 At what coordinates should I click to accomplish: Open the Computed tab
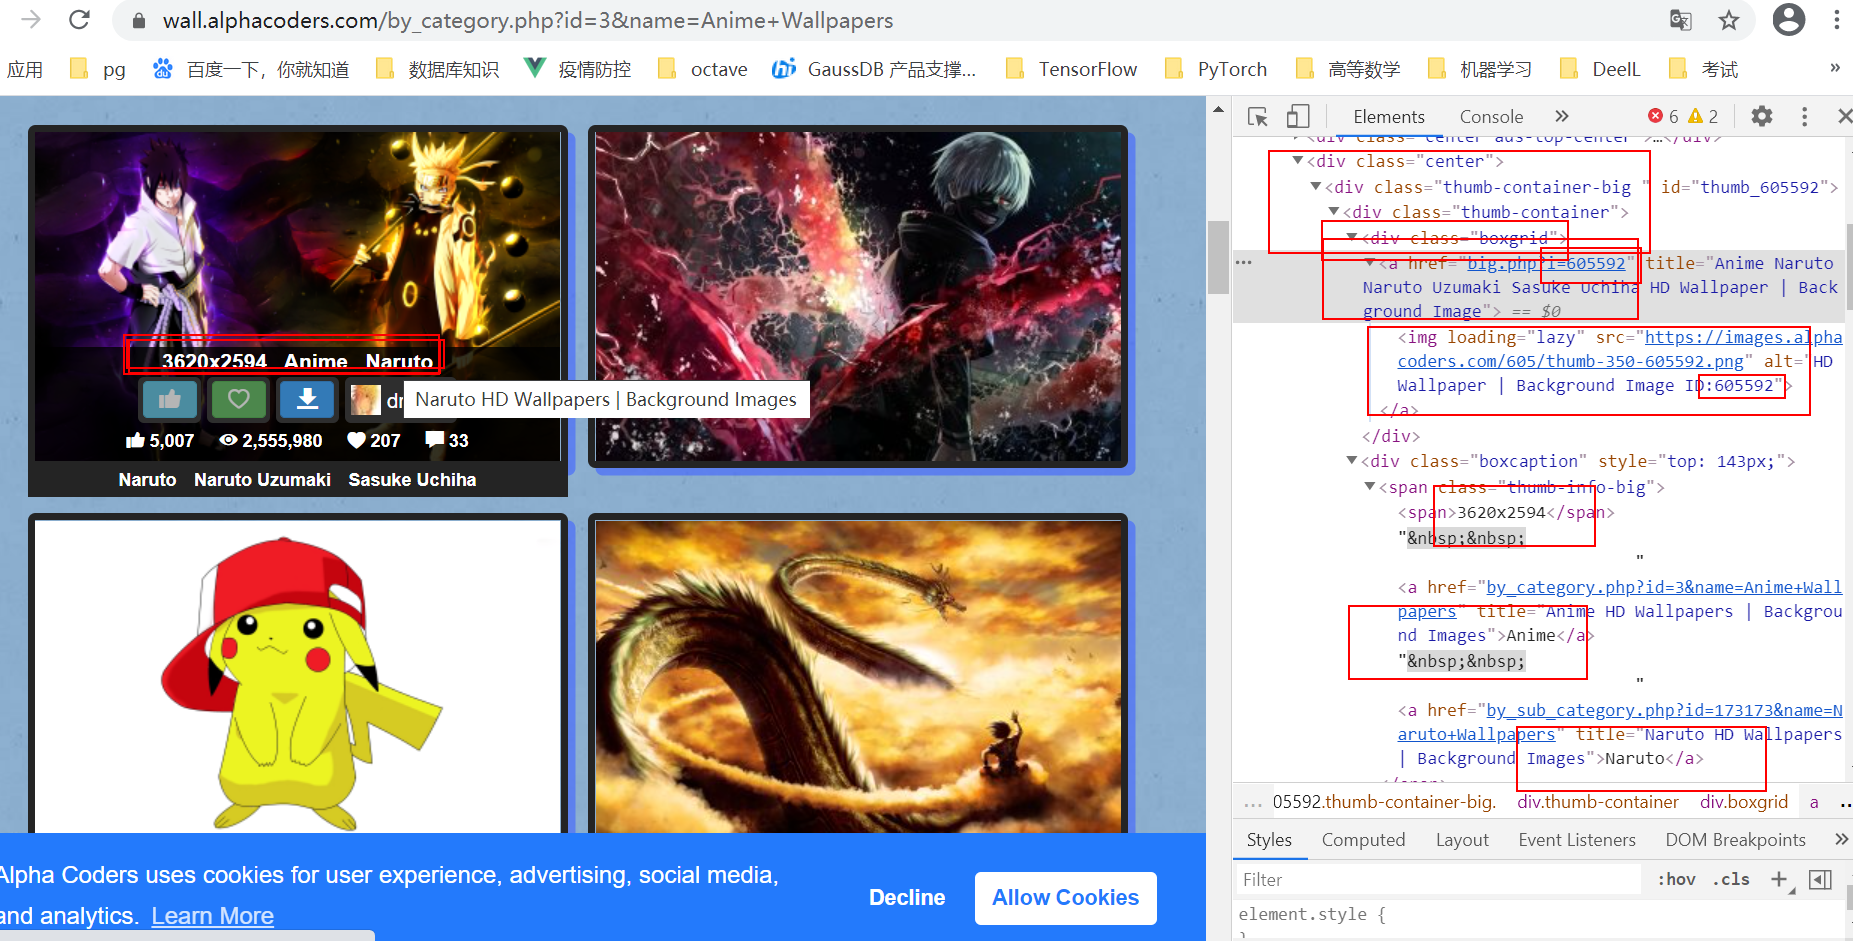[x=1363, y=840]
